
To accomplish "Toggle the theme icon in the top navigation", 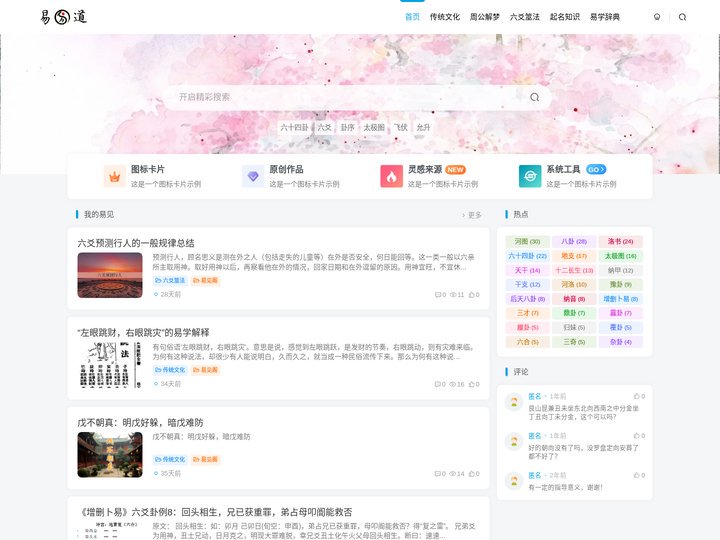I will pos(657,17).
